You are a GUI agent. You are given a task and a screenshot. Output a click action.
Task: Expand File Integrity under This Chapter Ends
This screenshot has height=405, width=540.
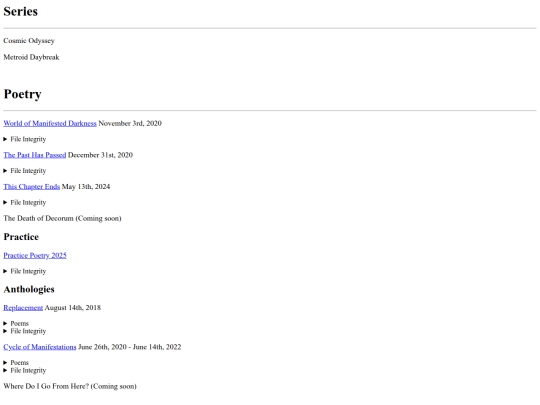(x=25, y=202)
